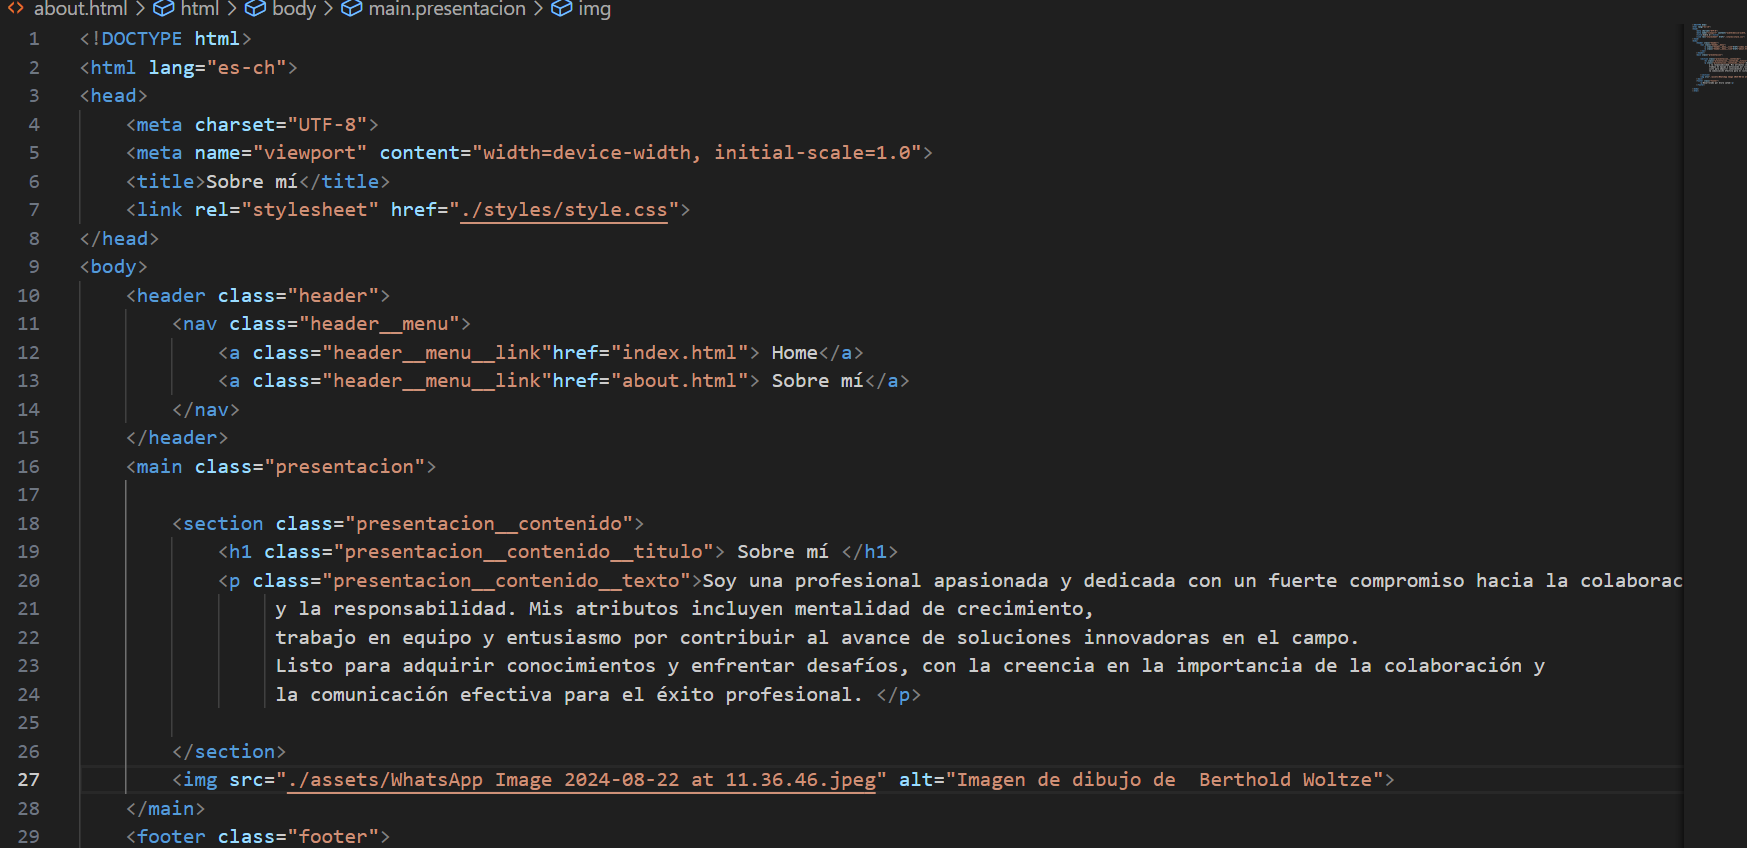This screenshot has width=1747, height=848.
Task: Click the closing </head> tag
Action: [119, 239]
